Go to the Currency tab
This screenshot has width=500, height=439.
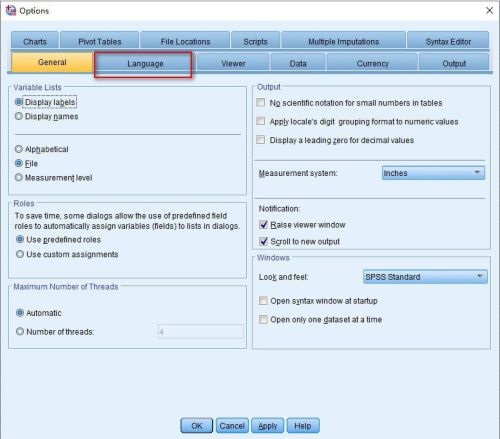(372, 63)
